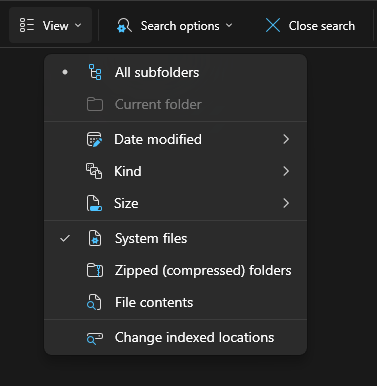This screenshot has height=386, width=377.
Task: Click the Zipped folders zipper icon
Action: (x=95, y=270)
